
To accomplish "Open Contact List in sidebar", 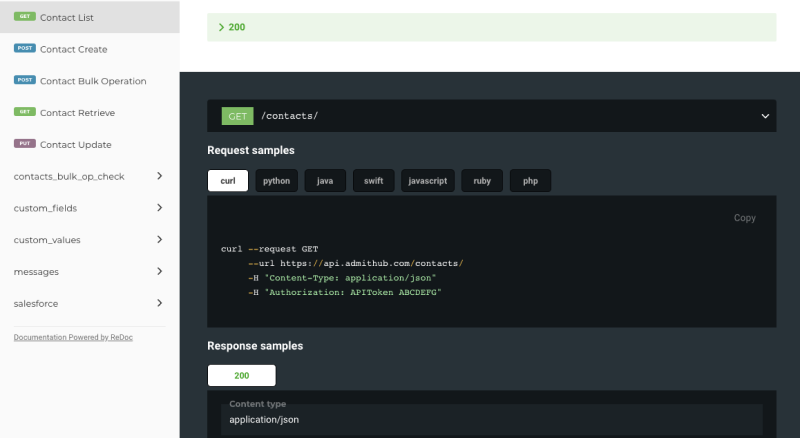I will pos(75,17).
